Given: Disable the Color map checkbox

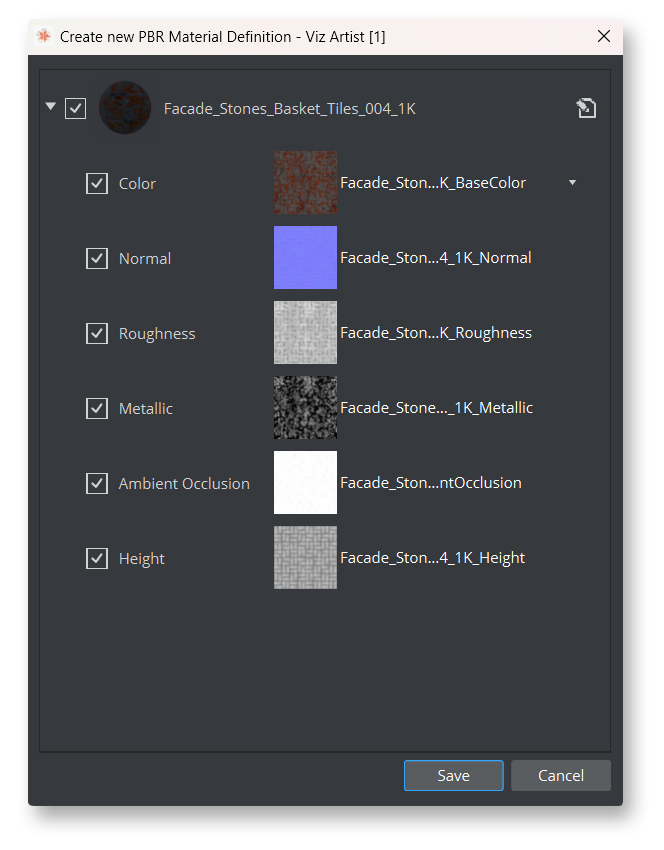Looking at the screenshot, I should [97, 183].
